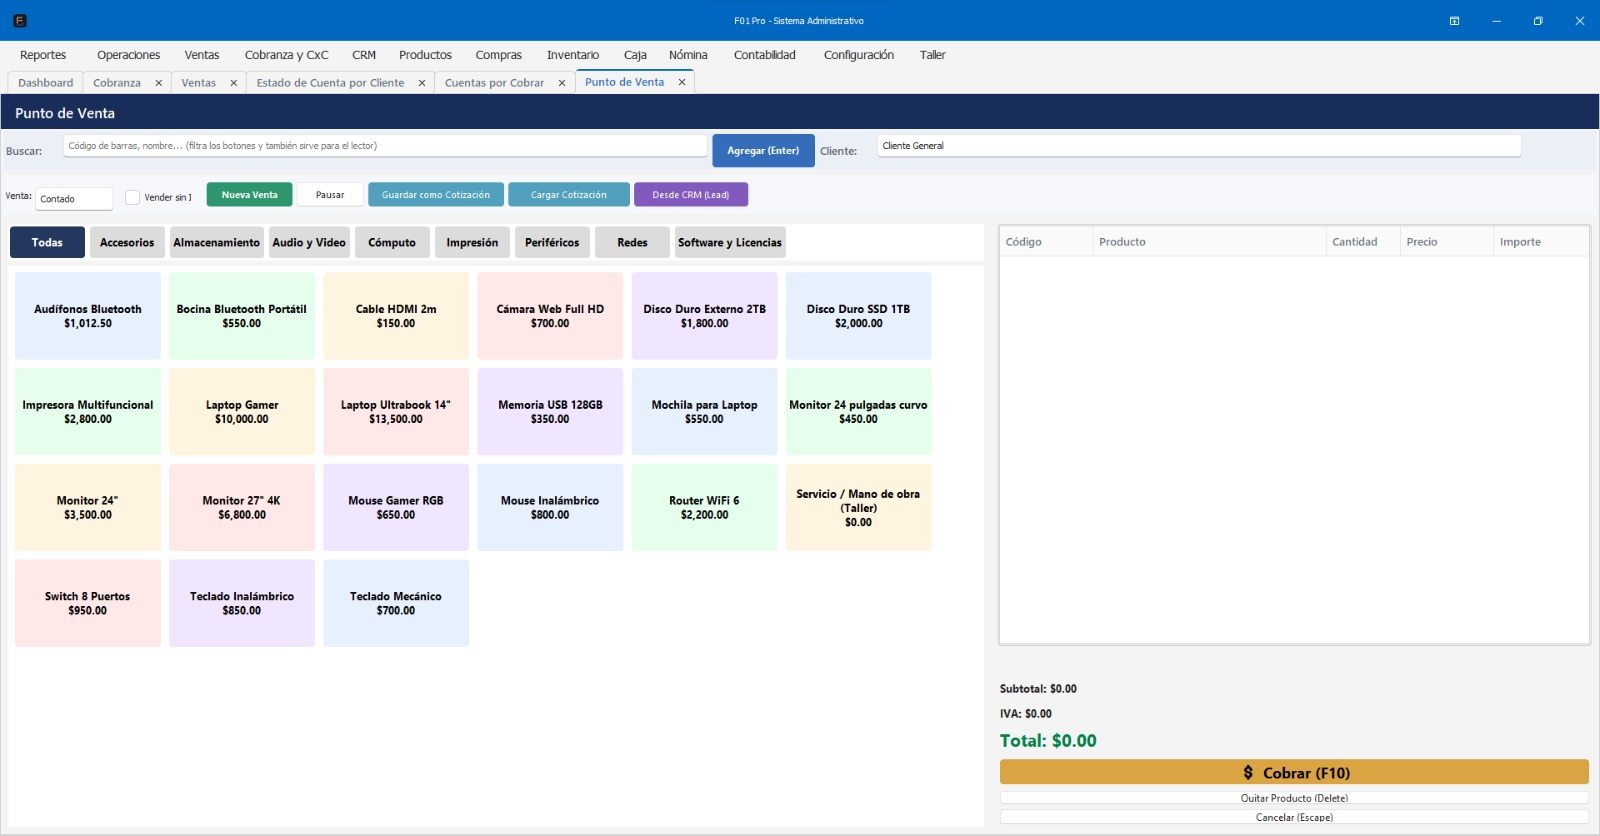Click the title bar layout icon beside minimize
The height and width of the screenshot is (836, 1600).
1454,21
